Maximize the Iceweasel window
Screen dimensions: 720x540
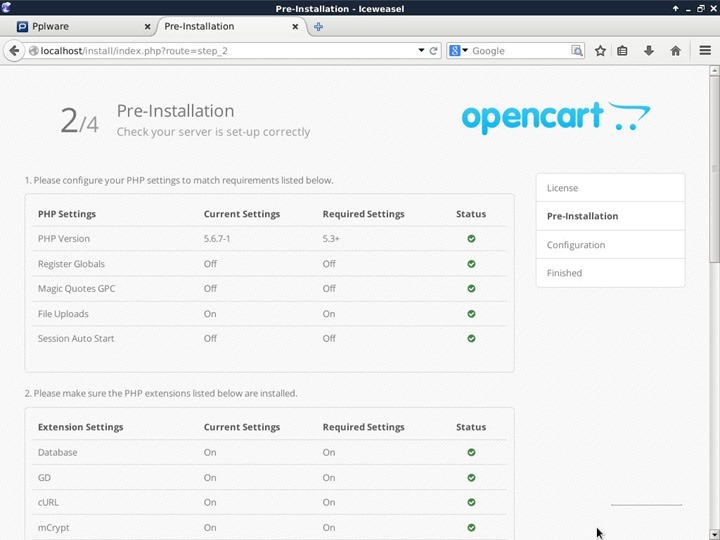[x=701, y=8]
